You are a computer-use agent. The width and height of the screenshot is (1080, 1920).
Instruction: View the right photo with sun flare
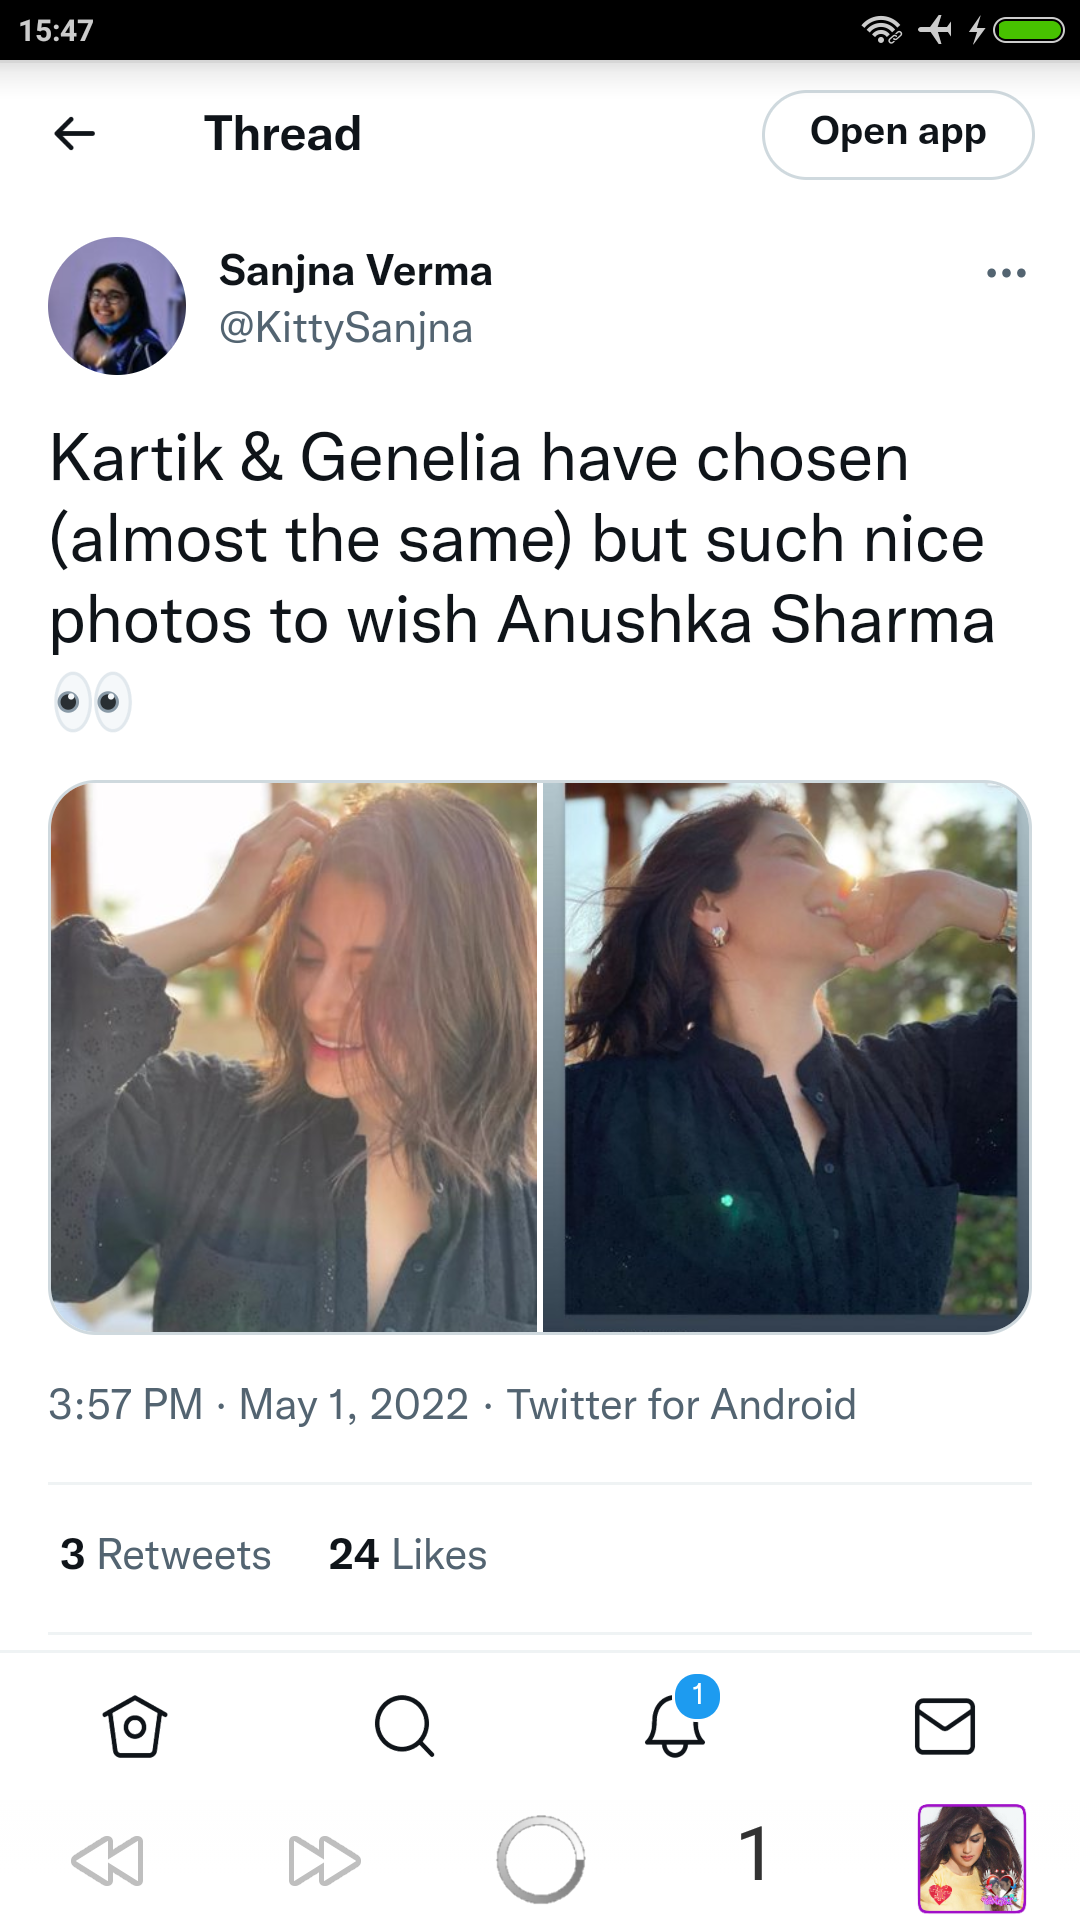click(x=787, y=1057)
